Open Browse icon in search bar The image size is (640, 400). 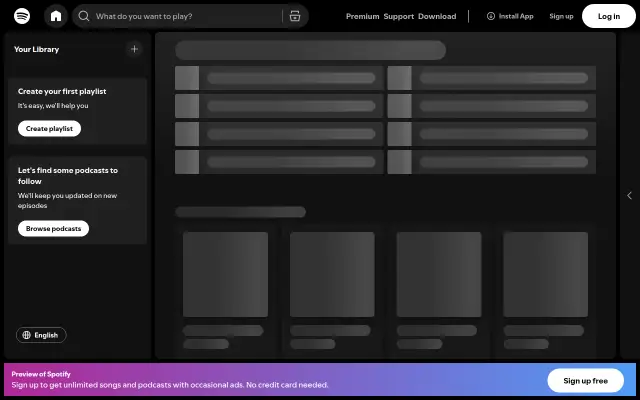coord(295,16)
